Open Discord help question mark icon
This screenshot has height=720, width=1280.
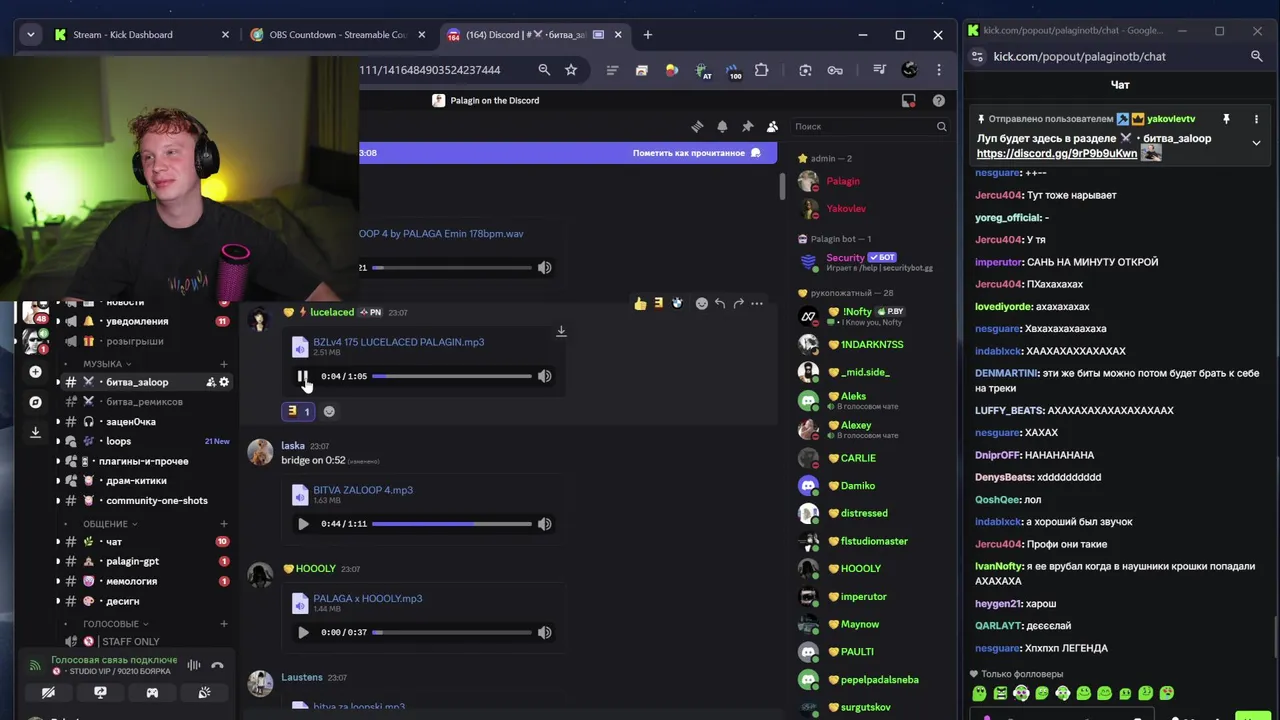[938, 100]
